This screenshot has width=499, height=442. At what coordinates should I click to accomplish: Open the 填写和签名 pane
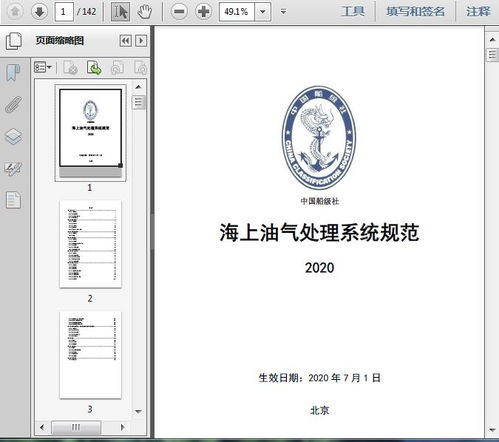tap(415, 12)
